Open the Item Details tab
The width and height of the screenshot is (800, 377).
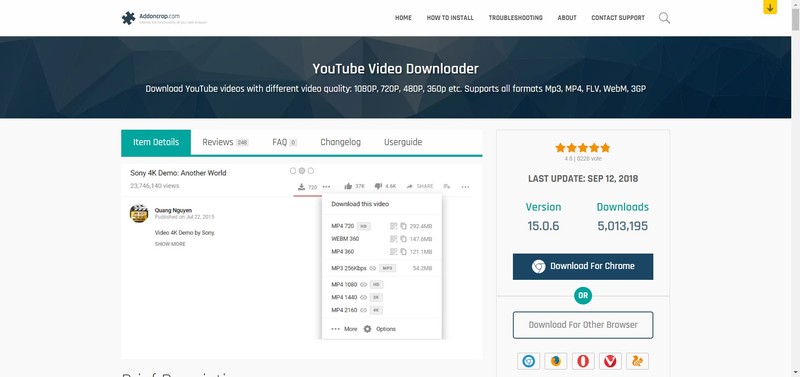[x=156, y=142]
